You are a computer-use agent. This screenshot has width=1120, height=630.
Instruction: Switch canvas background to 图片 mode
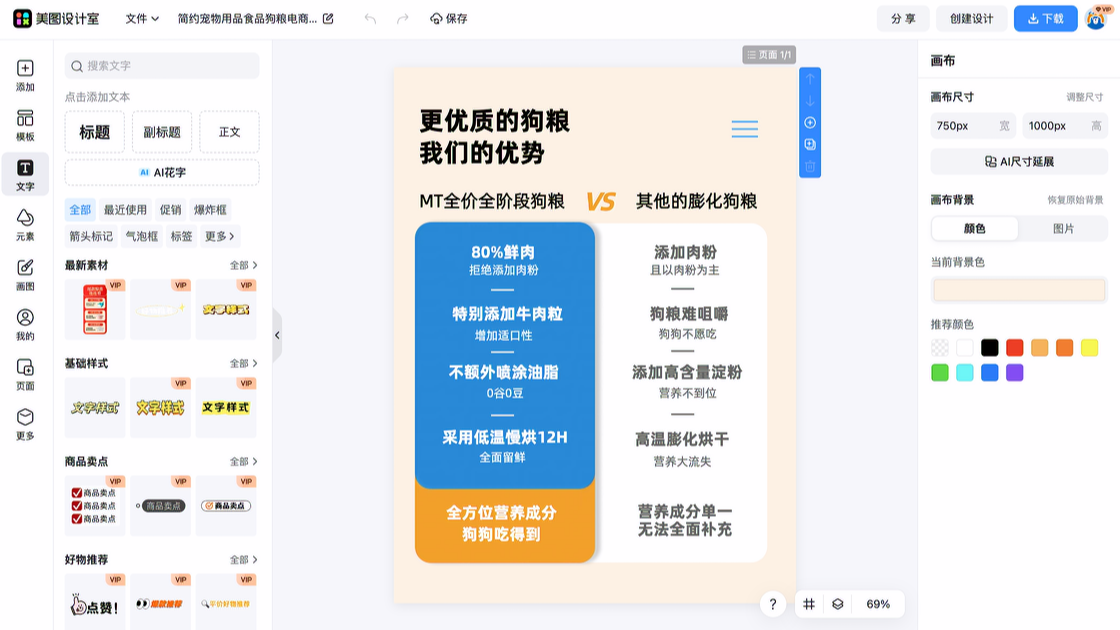pyautogui.click(x=1063, y=228)
